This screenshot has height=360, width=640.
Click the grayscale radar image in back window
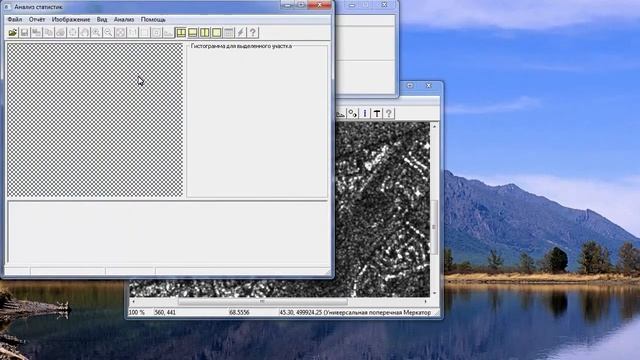coord(382,208)
